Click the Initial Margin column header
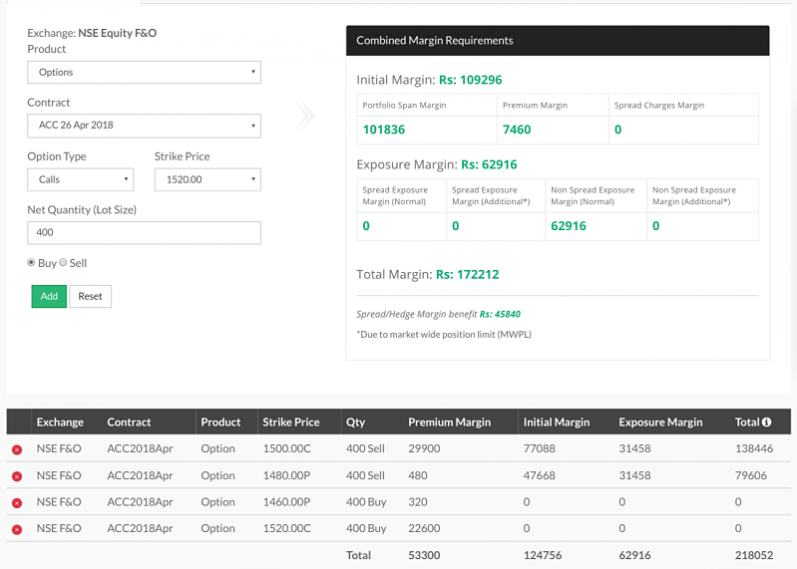This screenshot has width=797, height=569. 556,422
